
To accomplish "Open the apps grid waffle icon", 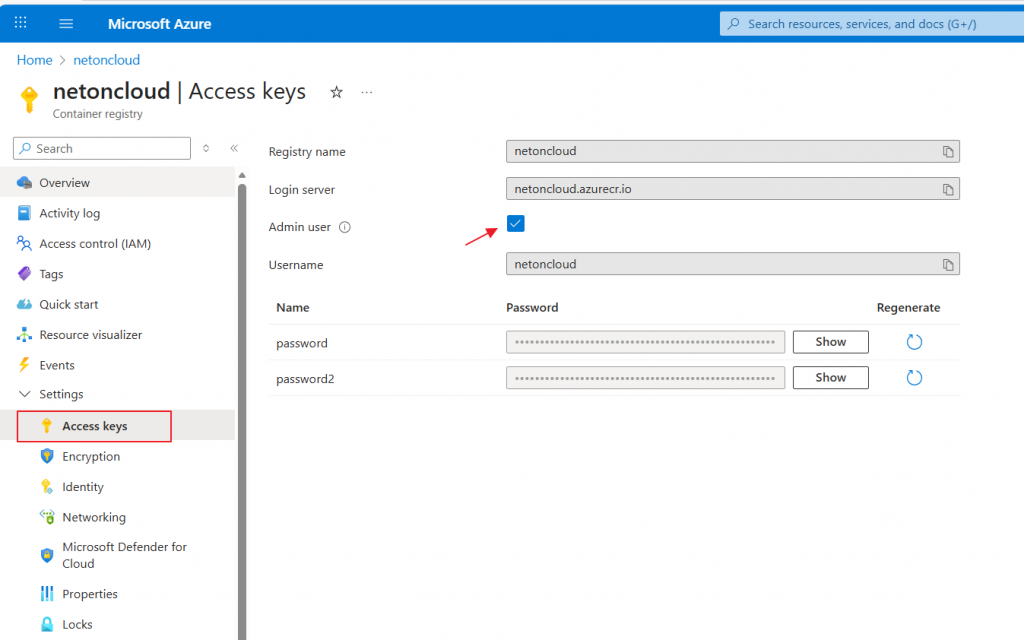I will [21, 23].
